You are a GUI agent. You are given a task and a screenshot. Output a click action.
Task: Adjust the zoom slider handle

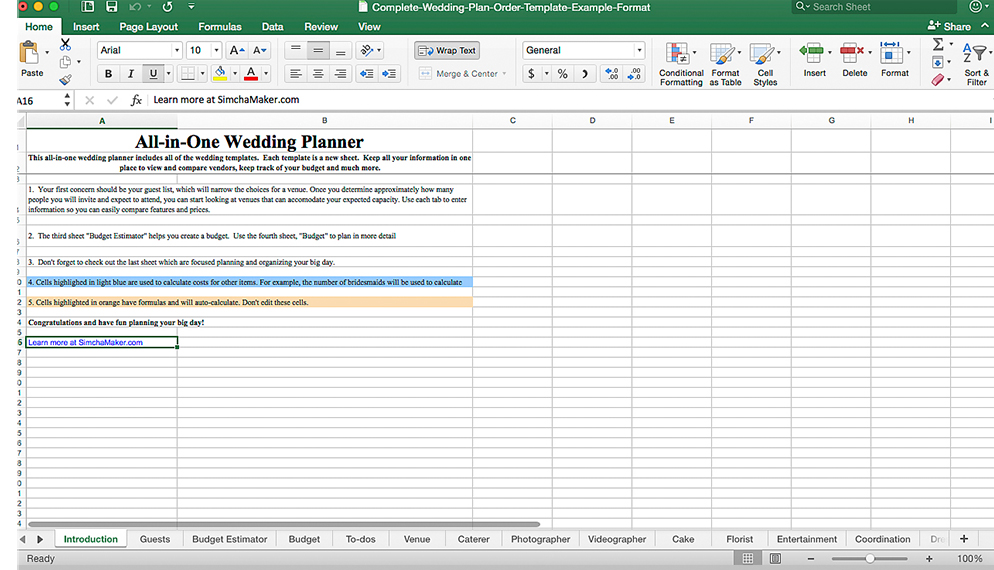[870, 559]
